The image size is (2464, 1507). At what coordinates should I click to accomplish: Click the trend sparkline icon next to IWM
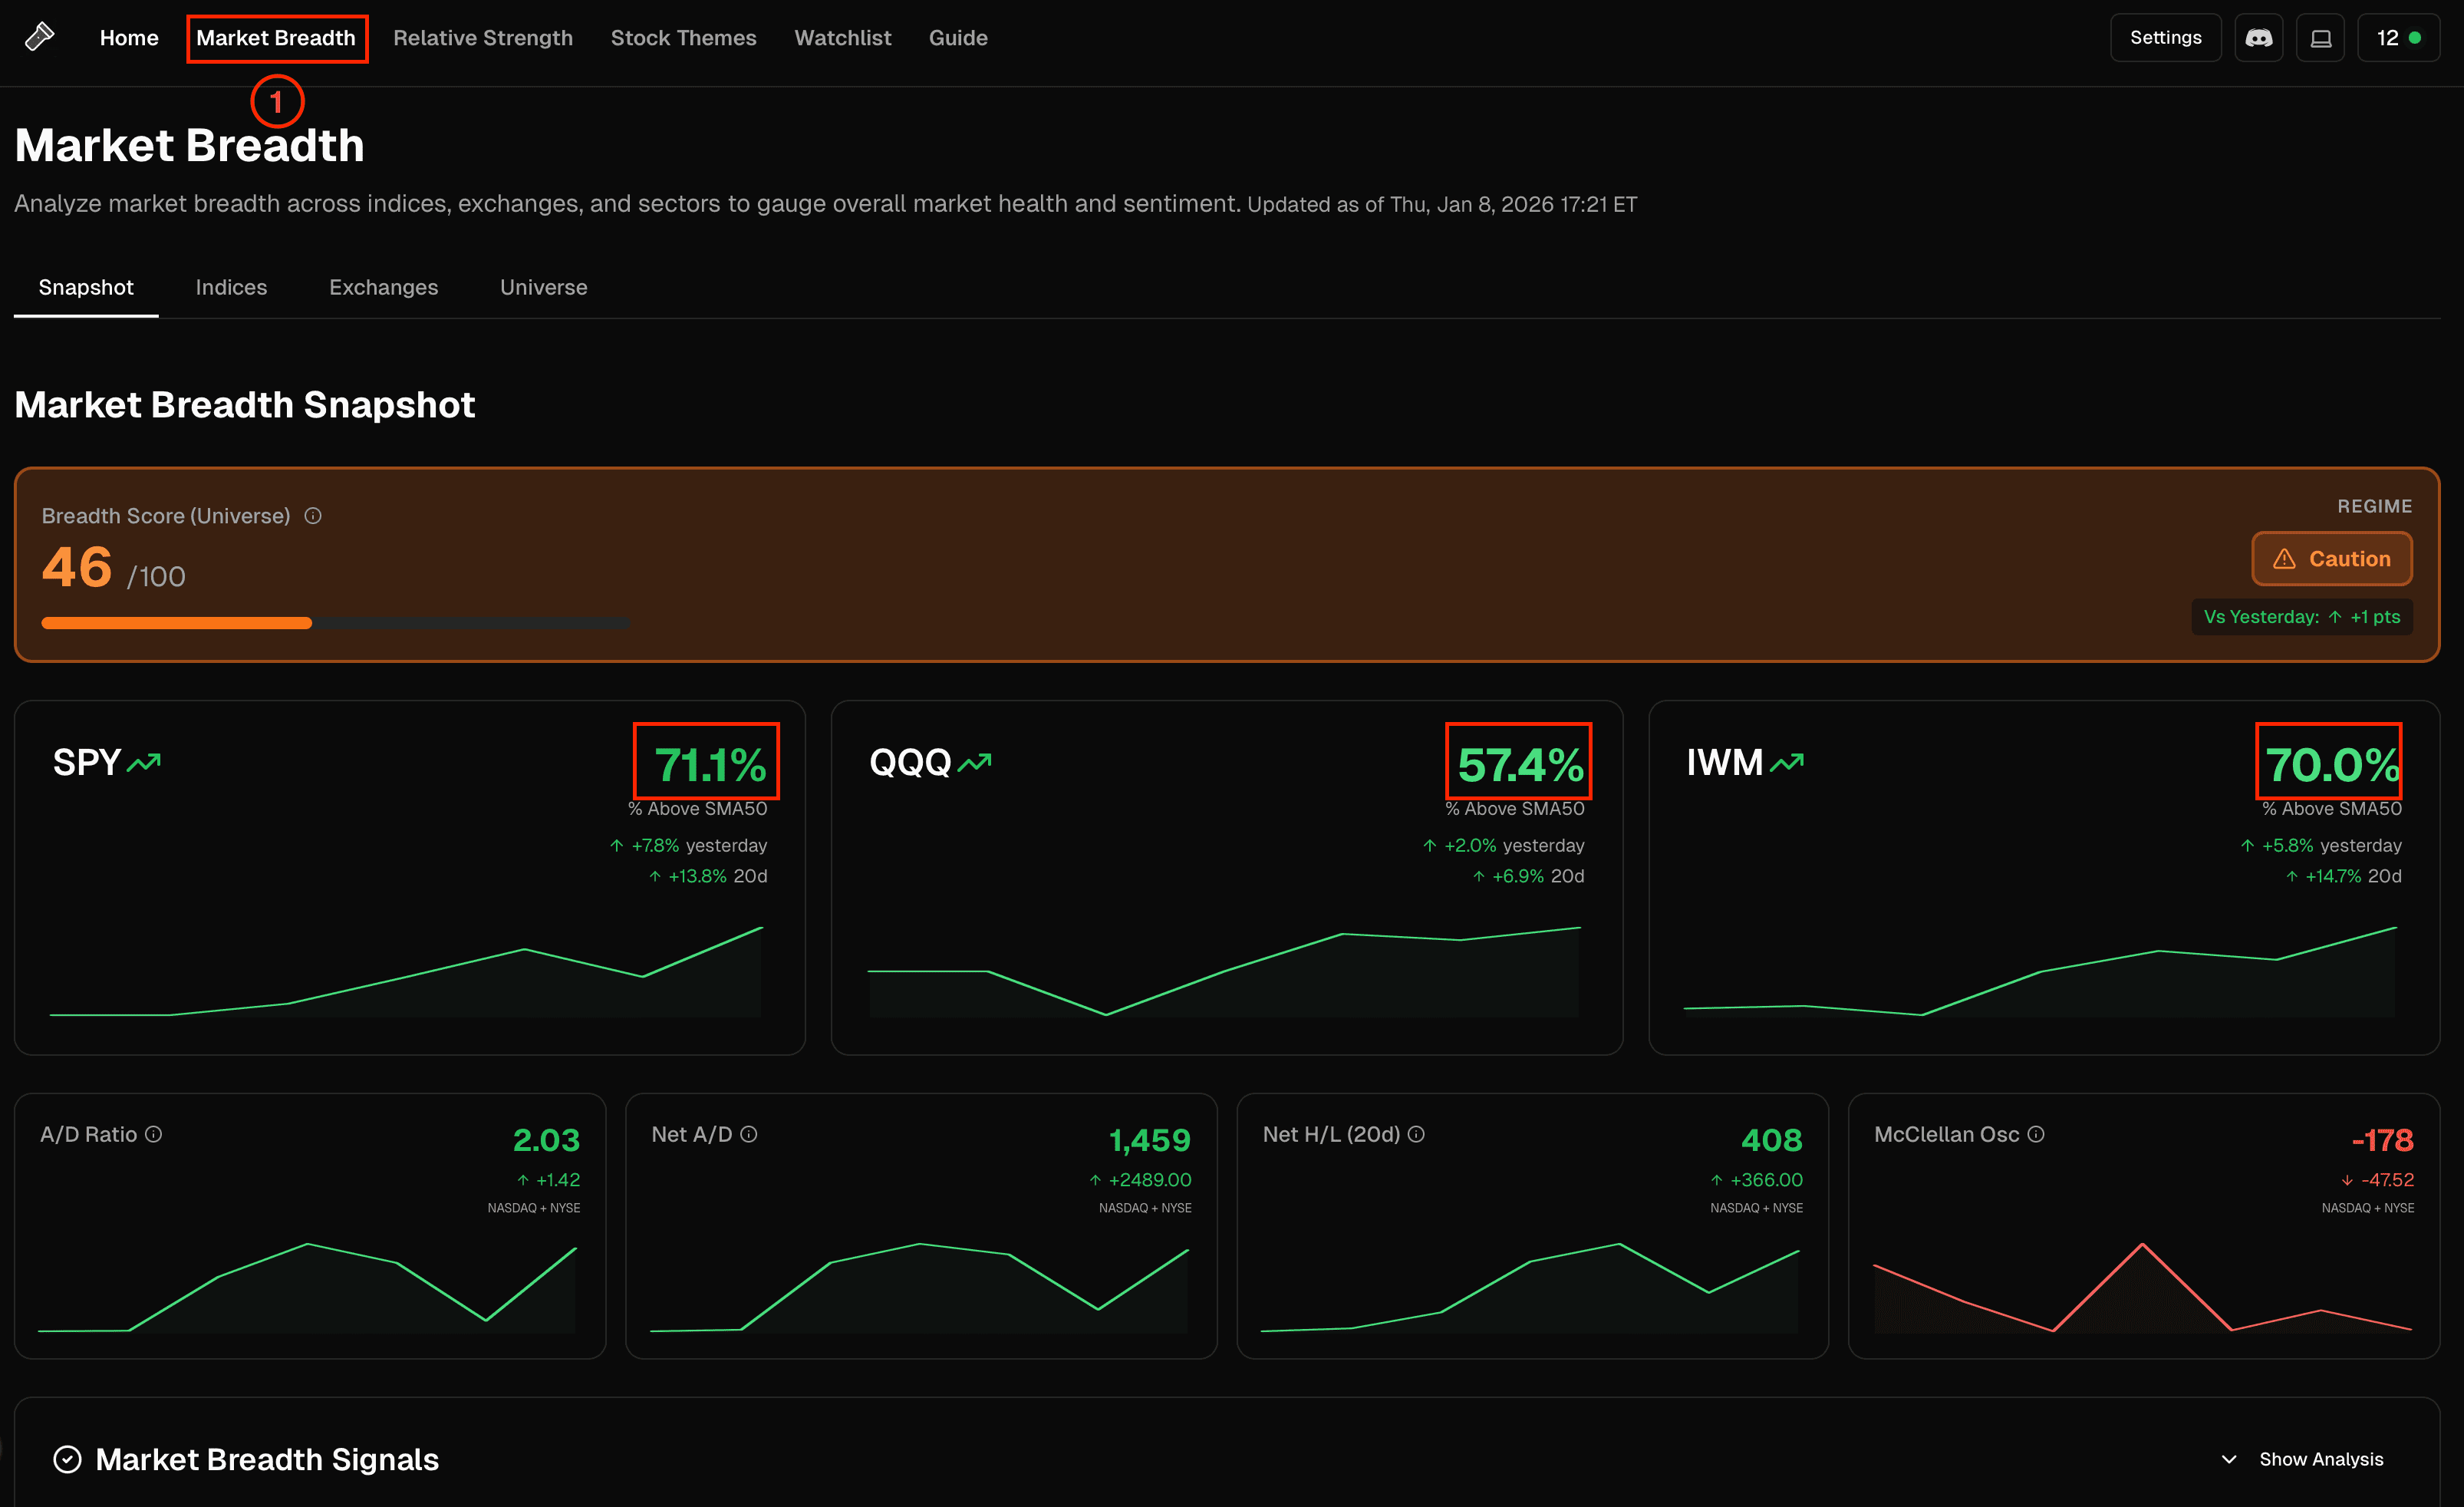tap(1787, 761)
